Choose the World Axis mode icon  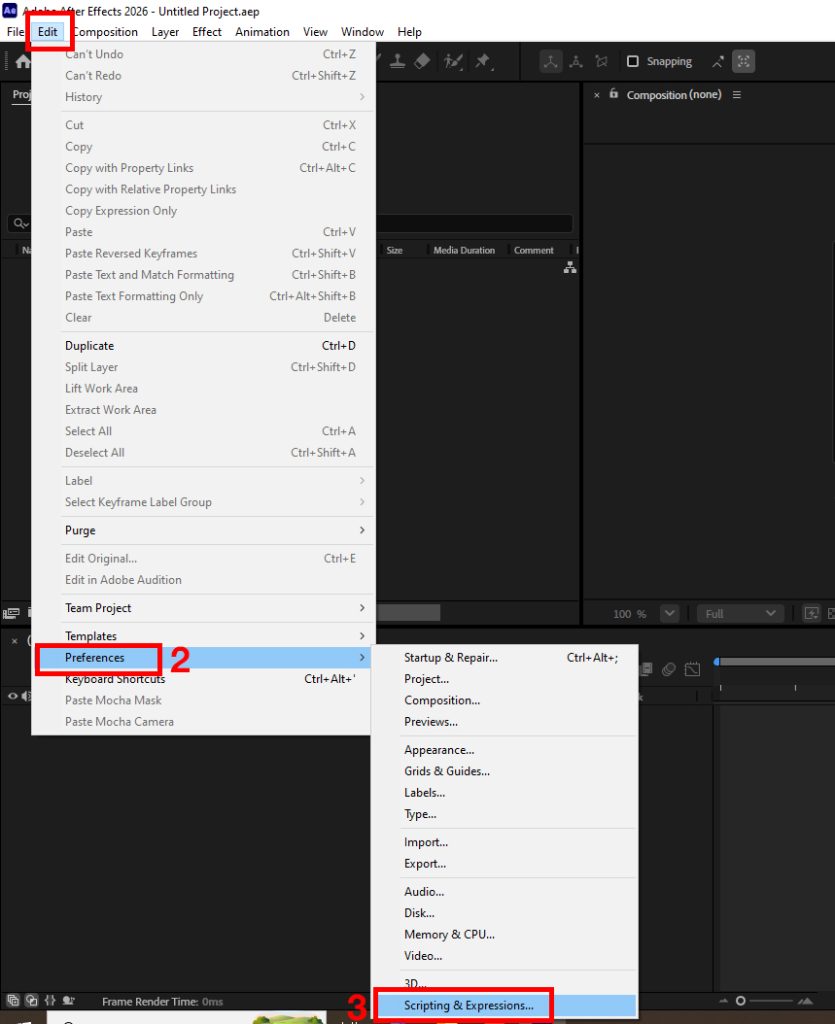[576, 61]
